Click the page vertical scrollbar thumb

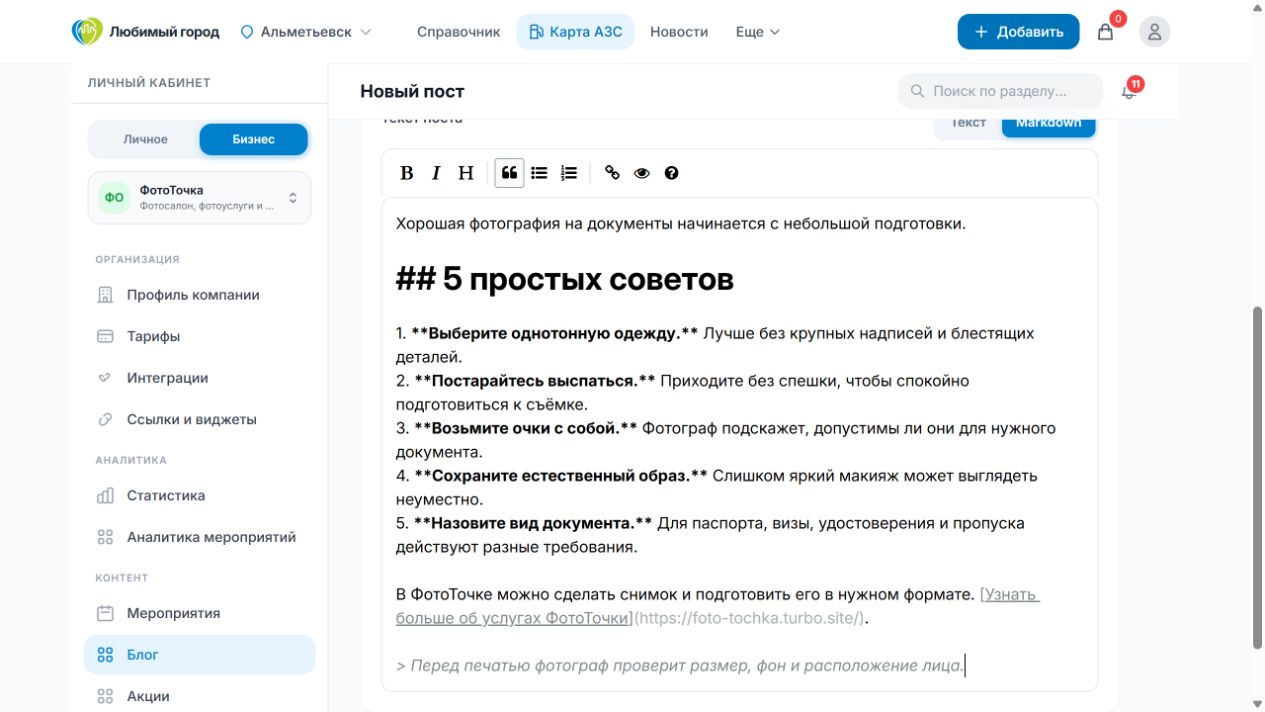coord(1257,476)
